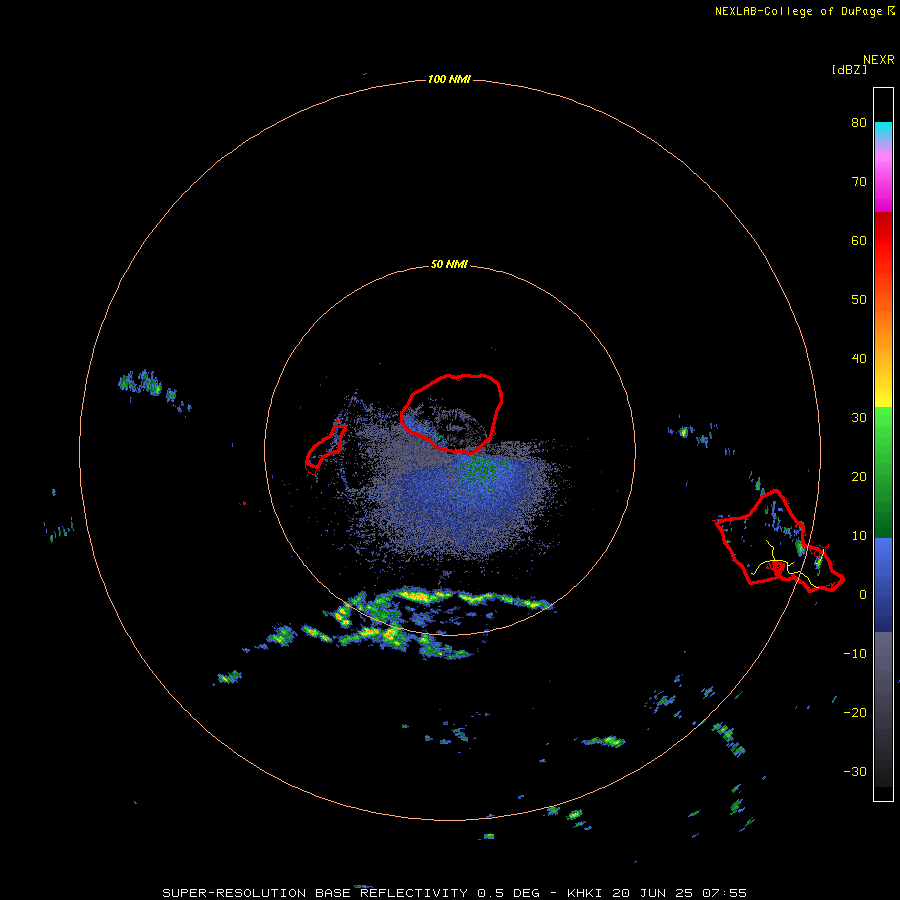This screenshot has width=900, height=900.
Task: Click the NEXLAB-College of DuPage label
Action: [798, 11]
